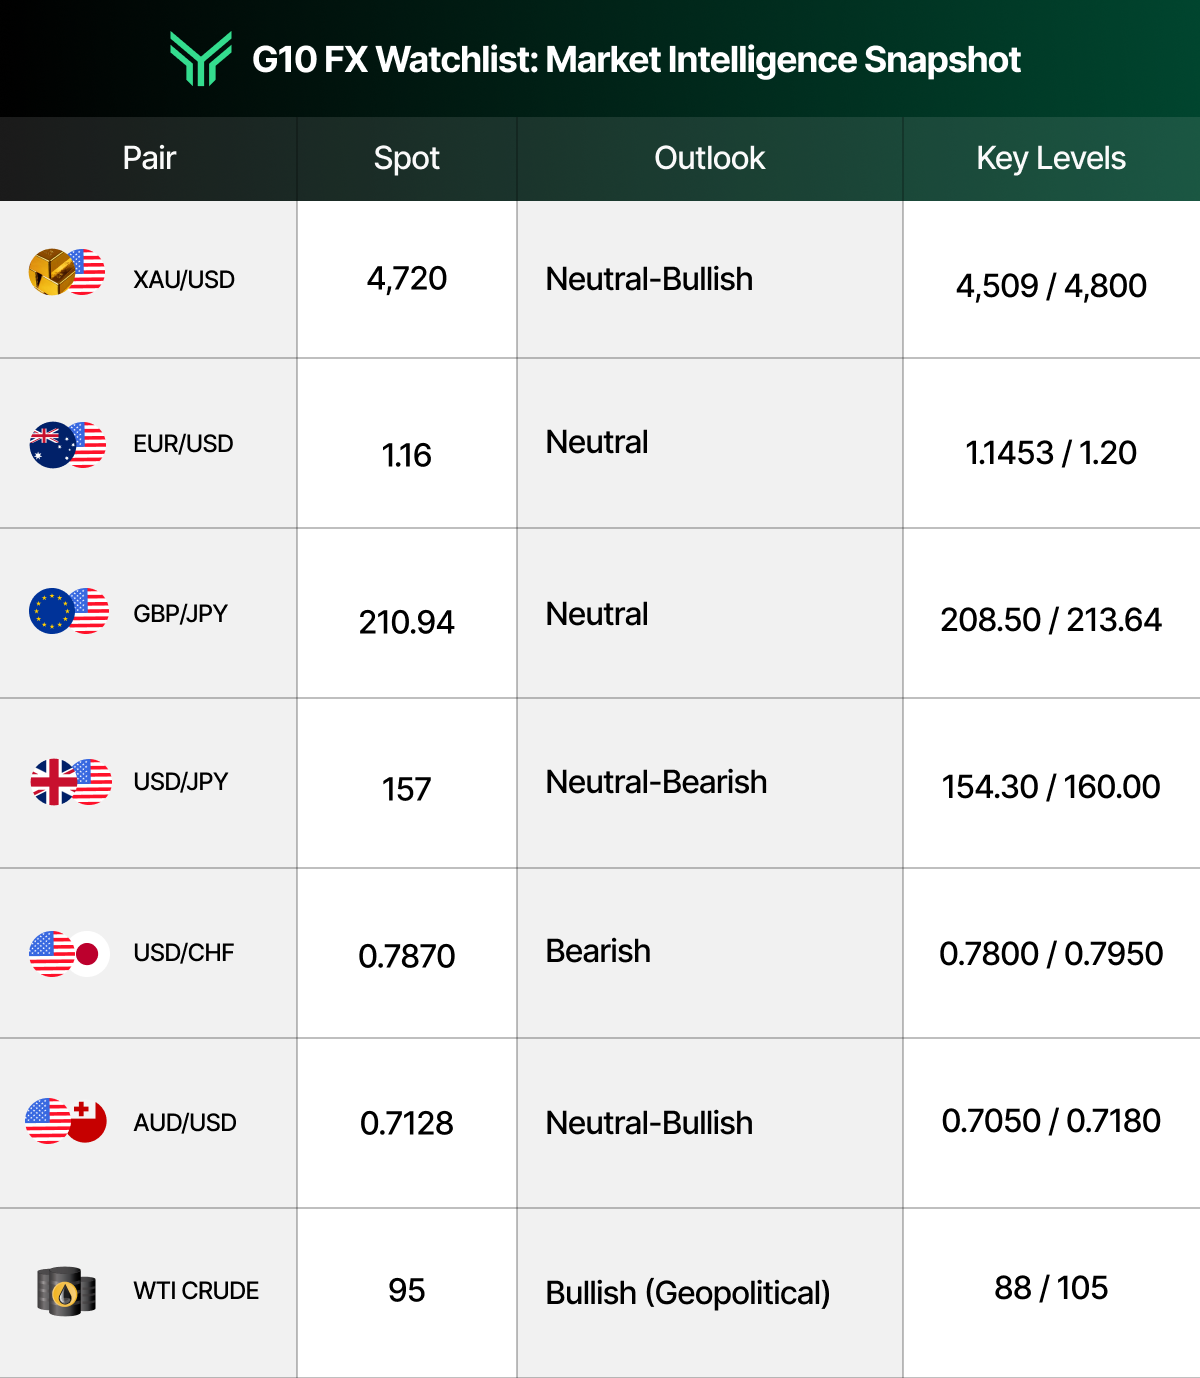Click the WTI CRUDE pair label
The width and height of the screenshot is (1200, 1378).
point(196,1291)
